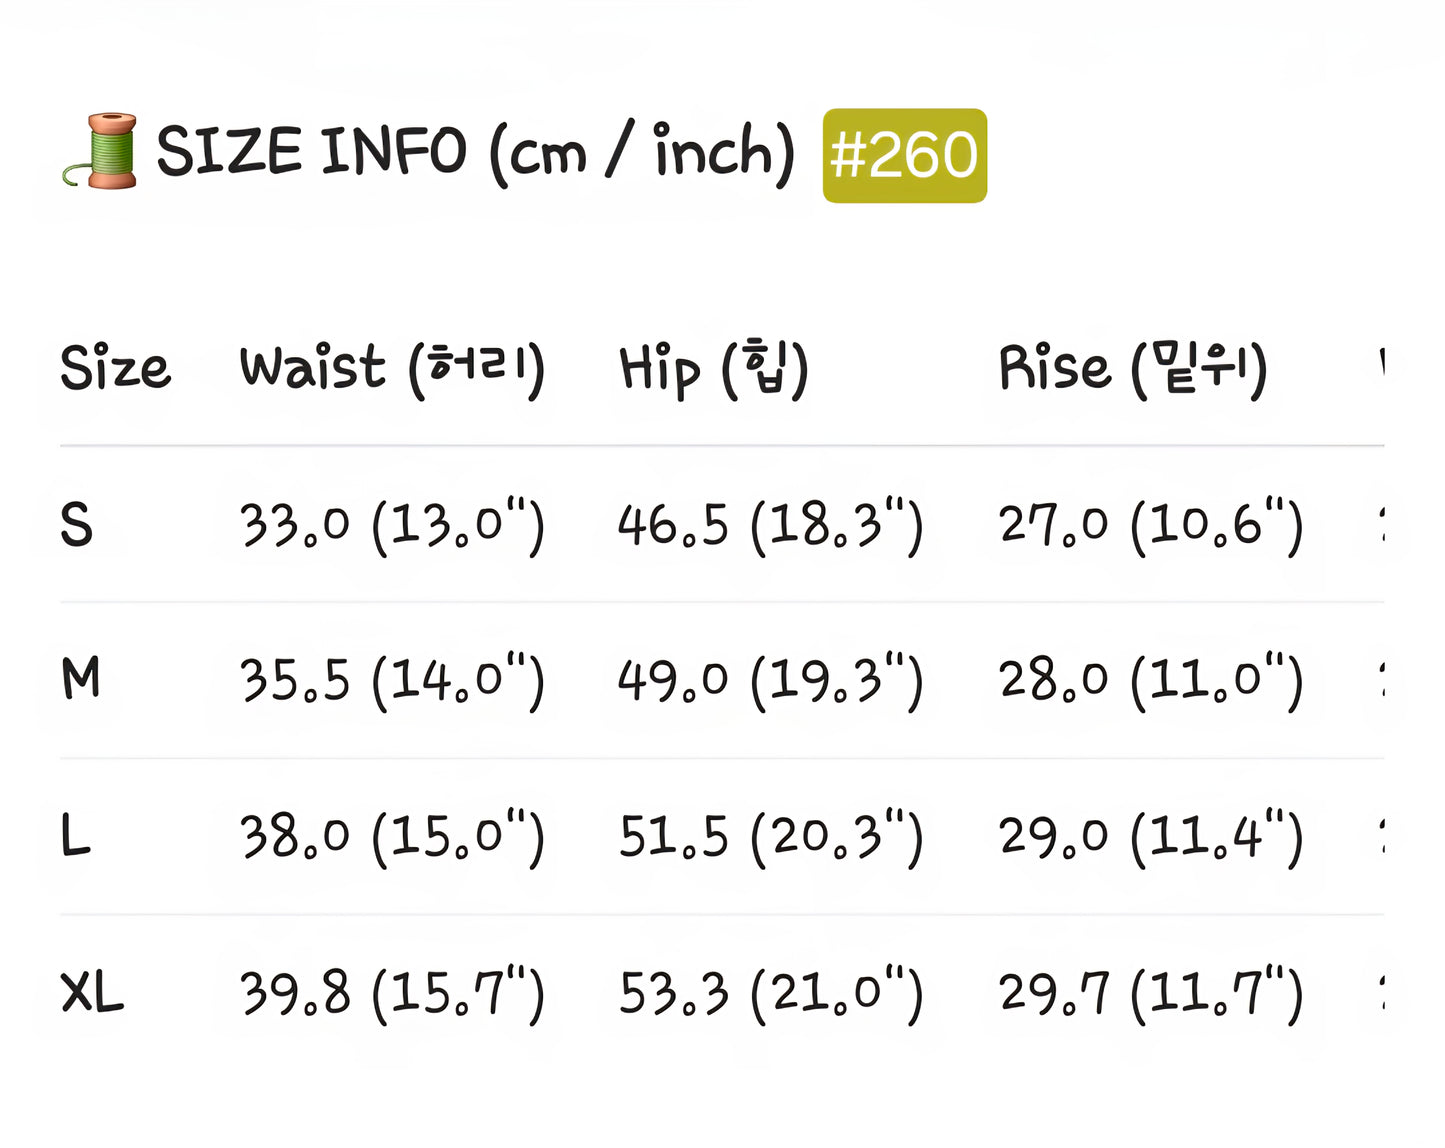Select hip value 46.5 (18.3")
Viewport: 1445px width, 1148px height.
[770, 525]
